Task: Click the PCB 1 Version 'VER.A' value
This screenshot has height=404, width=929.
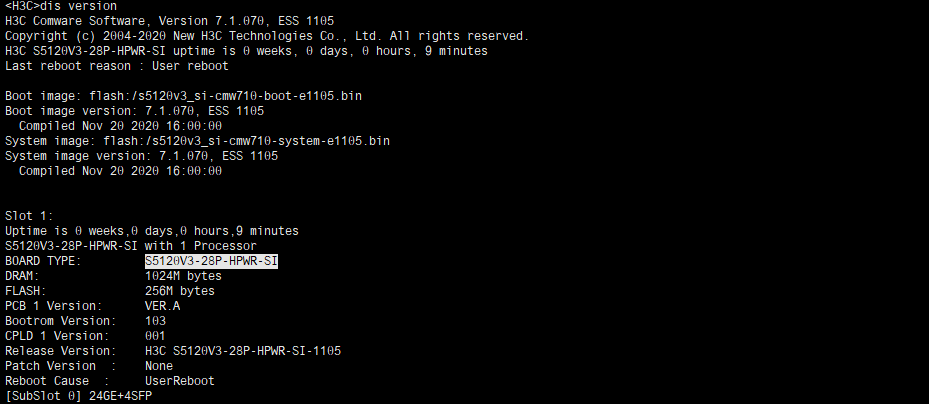Action: coord(162,306)
